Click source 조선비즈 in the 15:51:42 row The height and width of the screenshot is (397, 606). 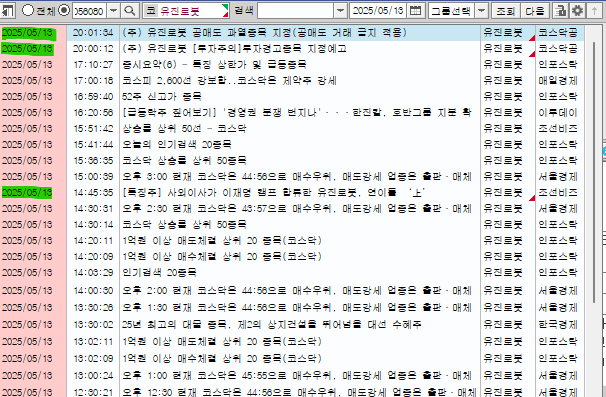pos(558,129)
